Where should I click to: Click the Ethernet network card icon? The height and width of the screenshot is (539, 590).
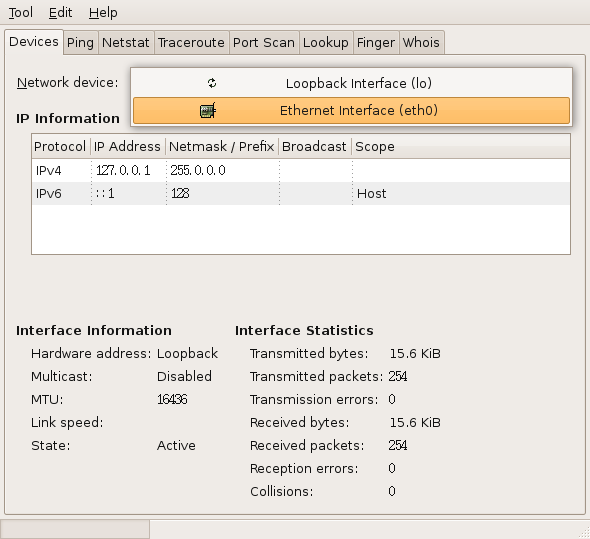(208, 110)
